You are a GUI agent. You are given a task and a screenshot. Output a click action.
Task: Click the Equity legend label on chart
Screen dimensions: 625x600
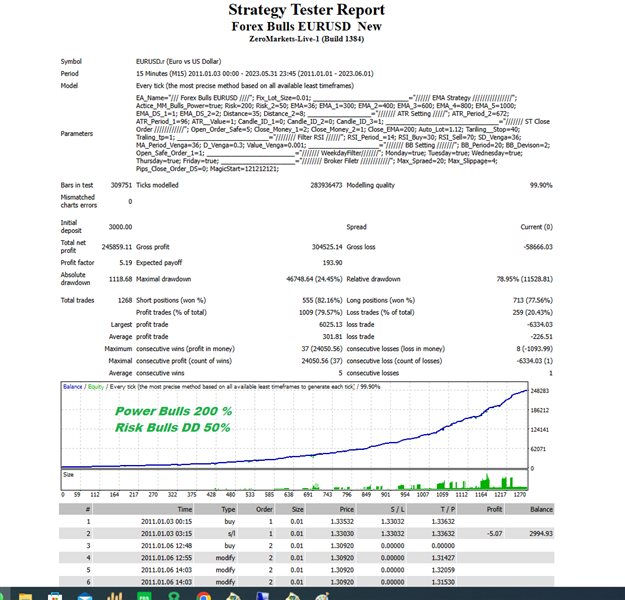(96, 387)
